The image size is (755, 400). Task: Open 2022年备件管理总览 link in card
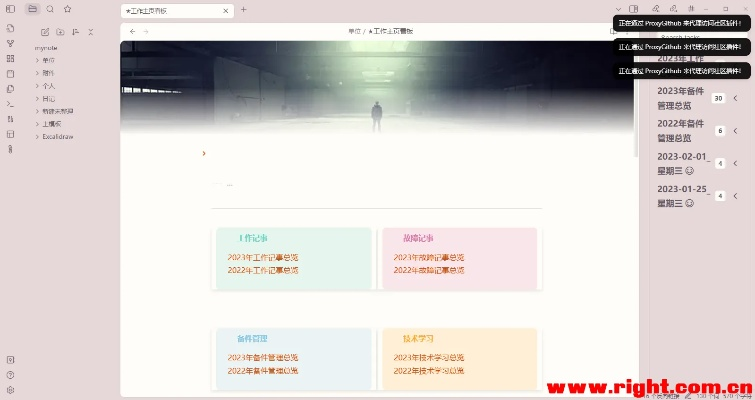[x=263, y=371]
